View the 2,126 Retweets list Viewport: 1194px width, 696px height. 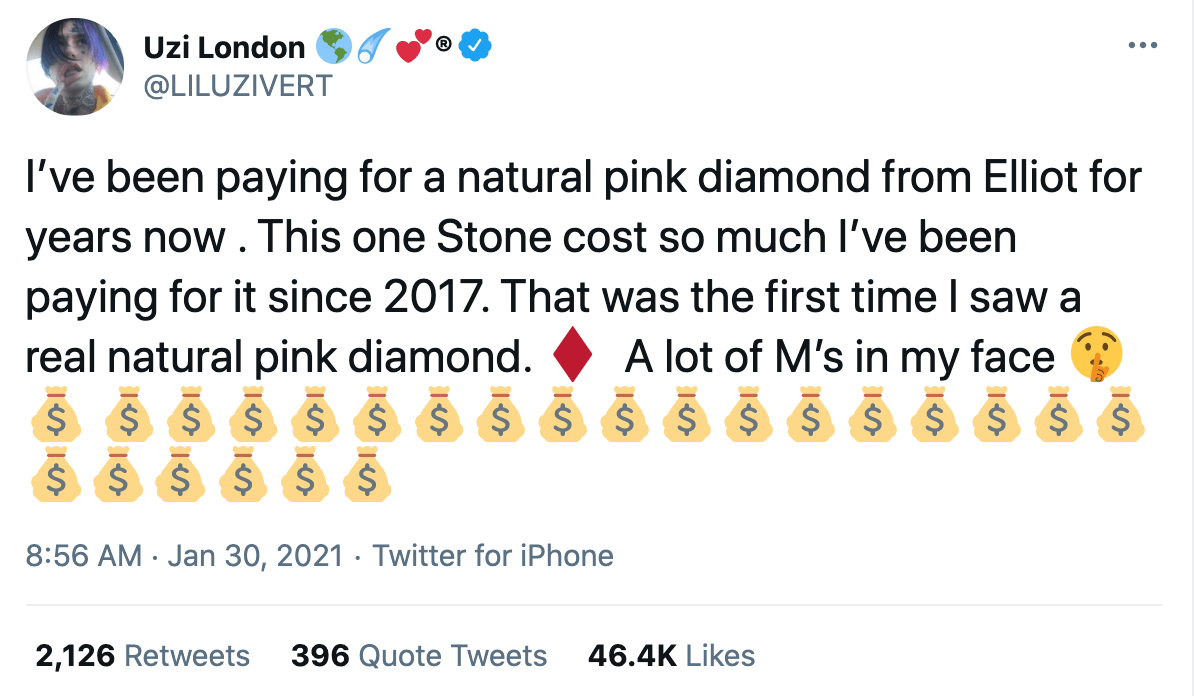142,656
